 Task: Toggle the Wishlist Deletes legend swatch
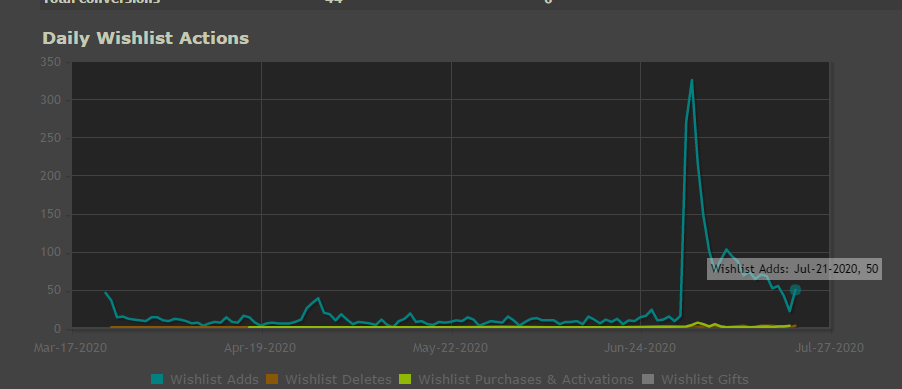click(x=272, y=379)
